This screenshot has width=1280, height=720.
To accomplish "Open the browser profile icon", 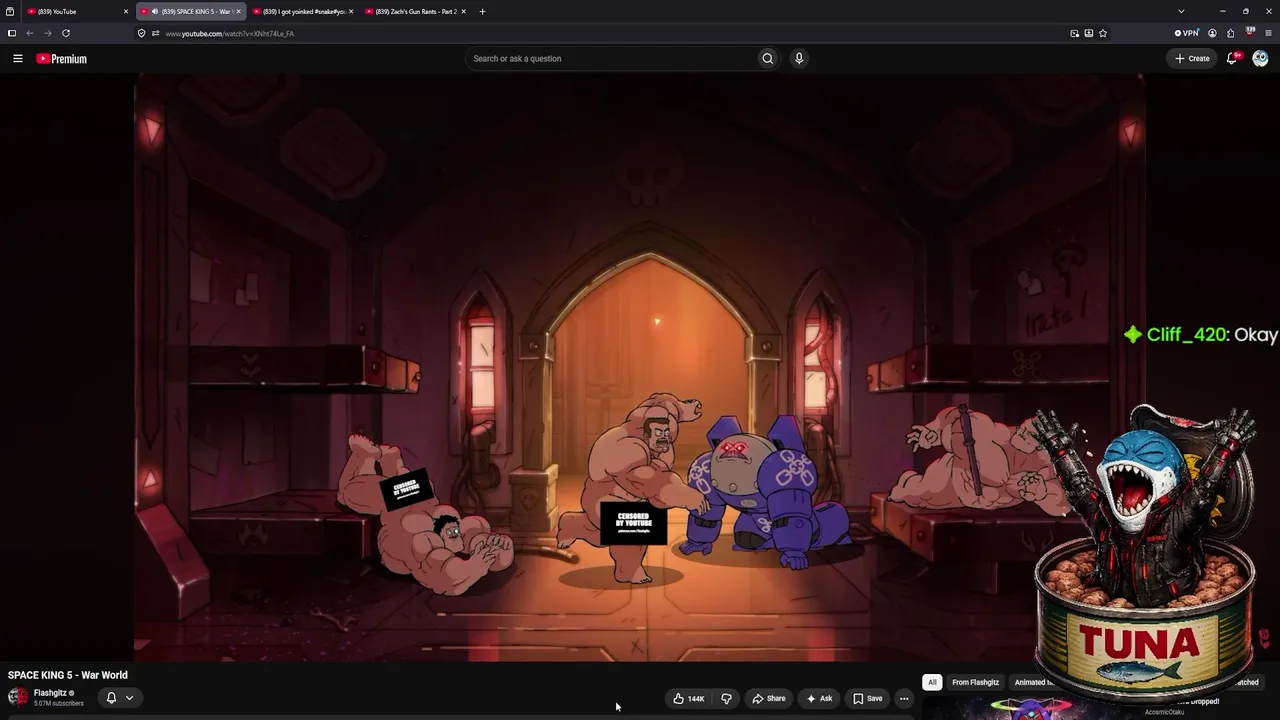I will [1212, 33].
